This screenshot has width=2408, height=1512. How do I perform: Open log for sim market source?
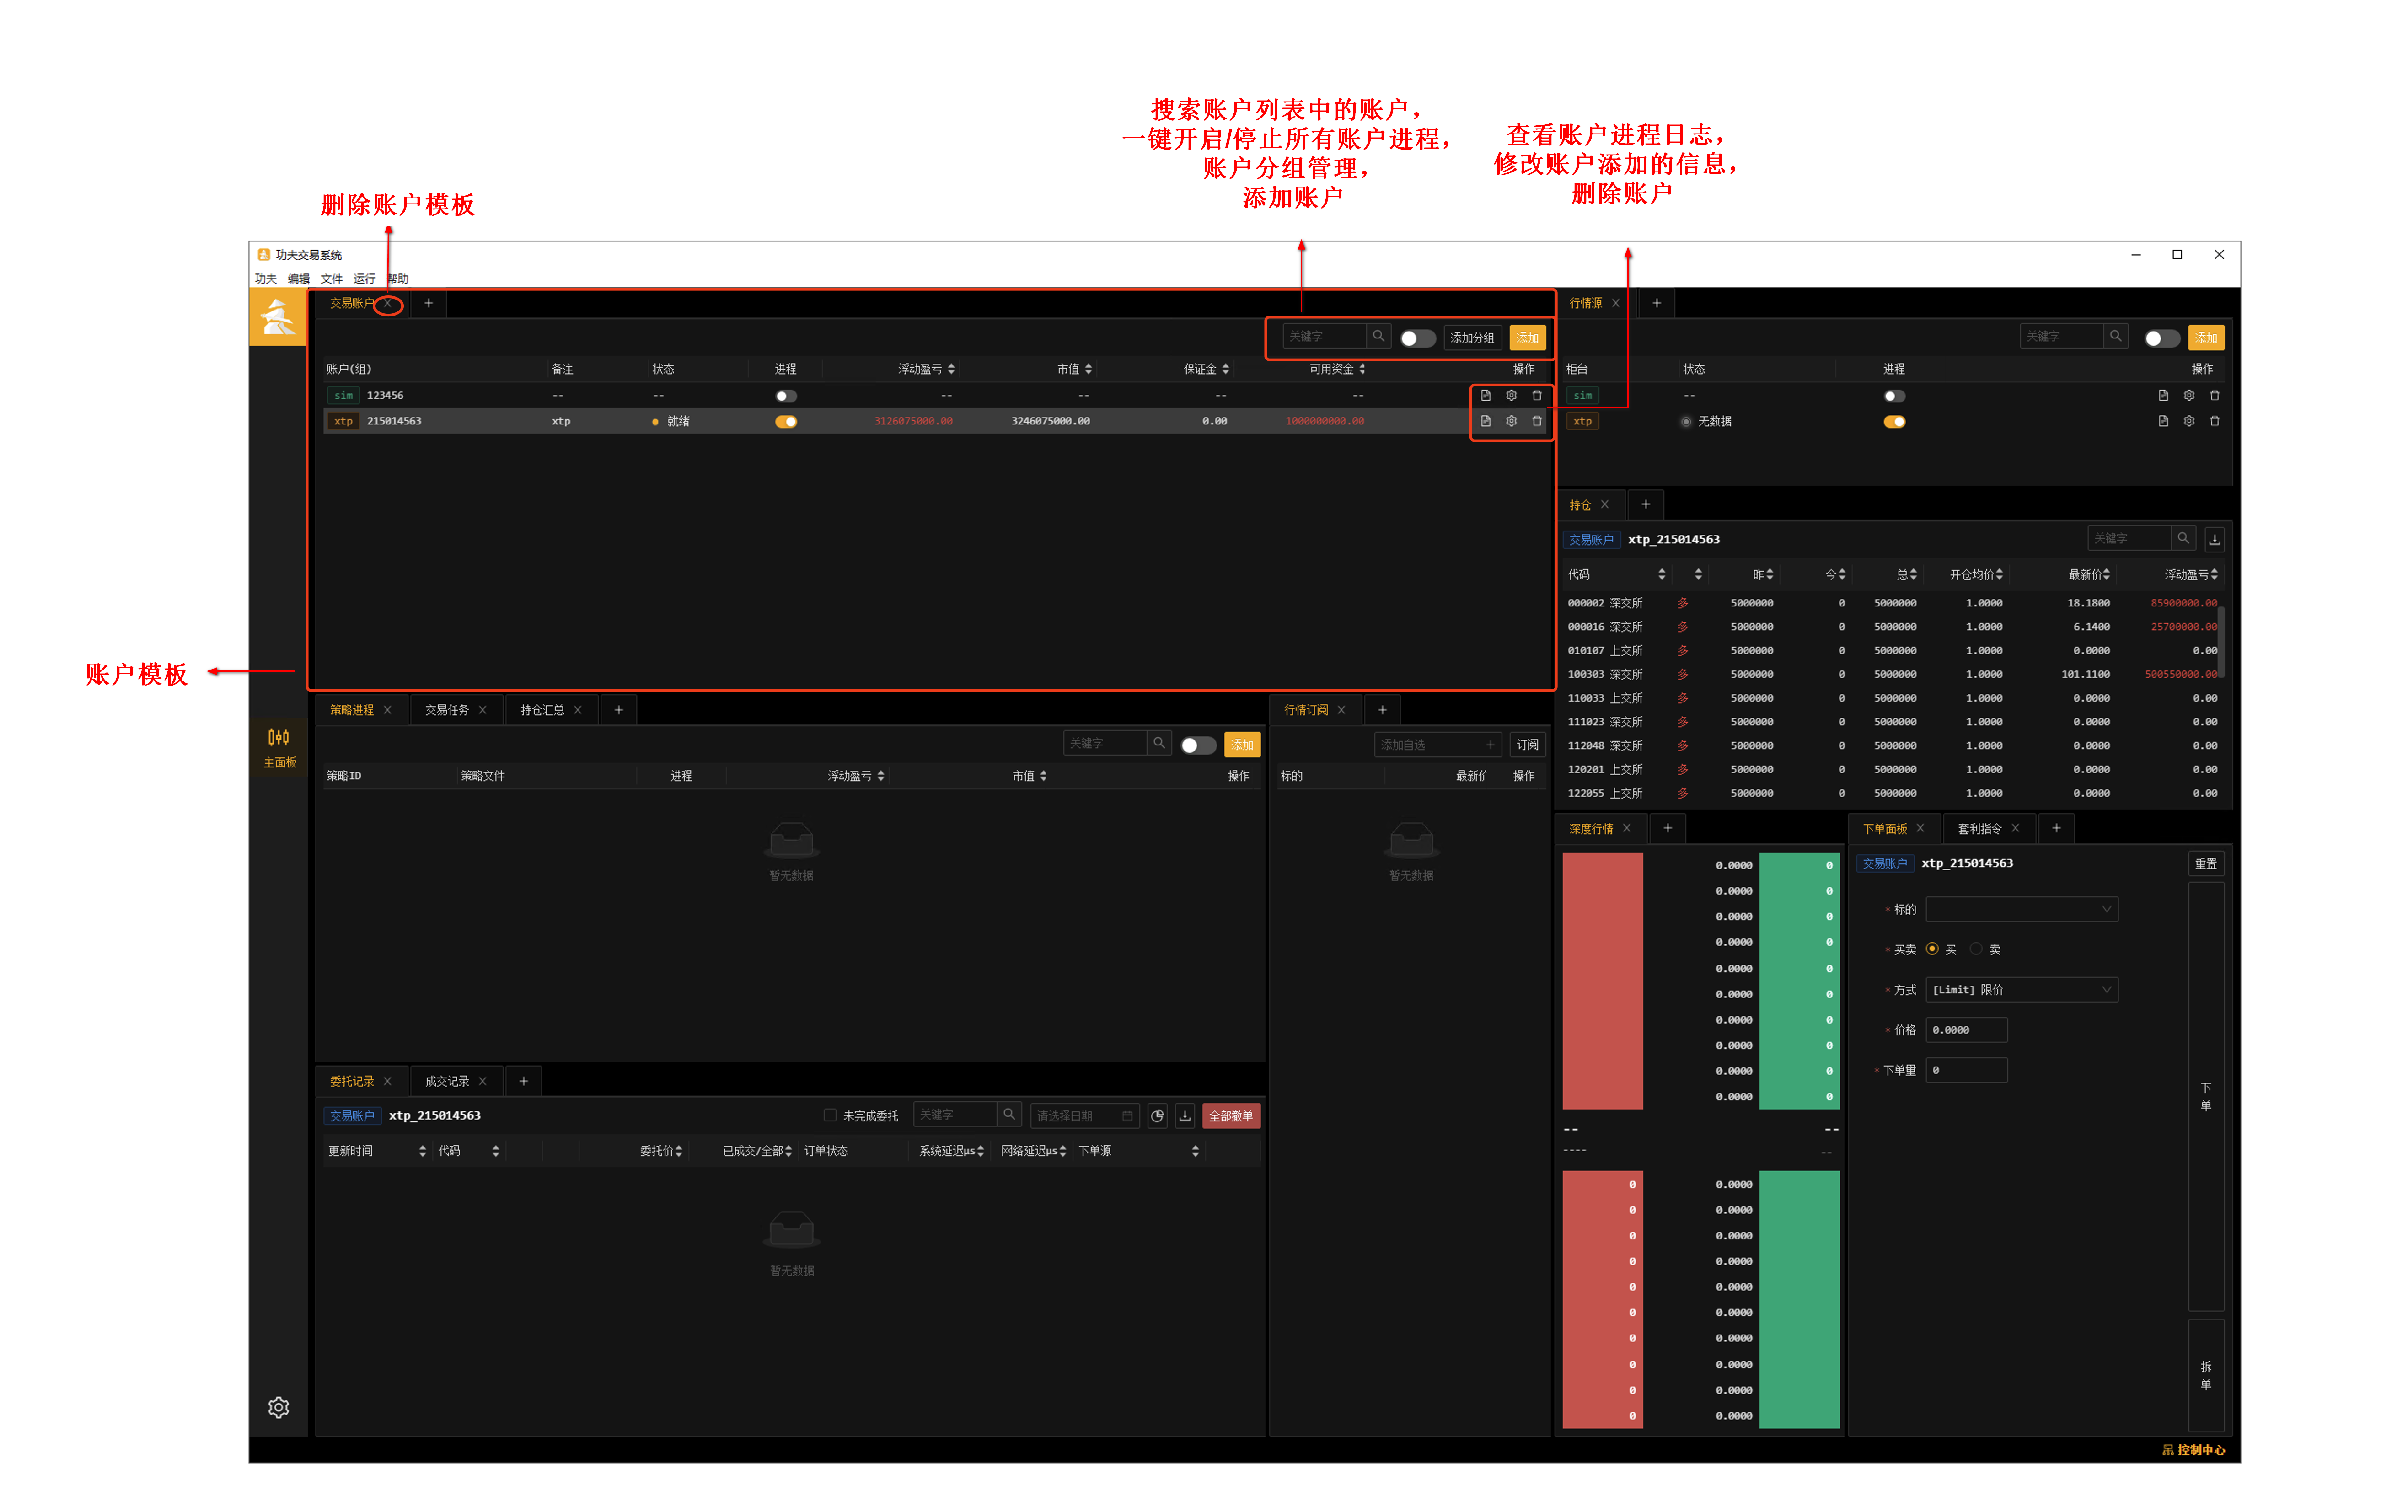[2163, 396]
